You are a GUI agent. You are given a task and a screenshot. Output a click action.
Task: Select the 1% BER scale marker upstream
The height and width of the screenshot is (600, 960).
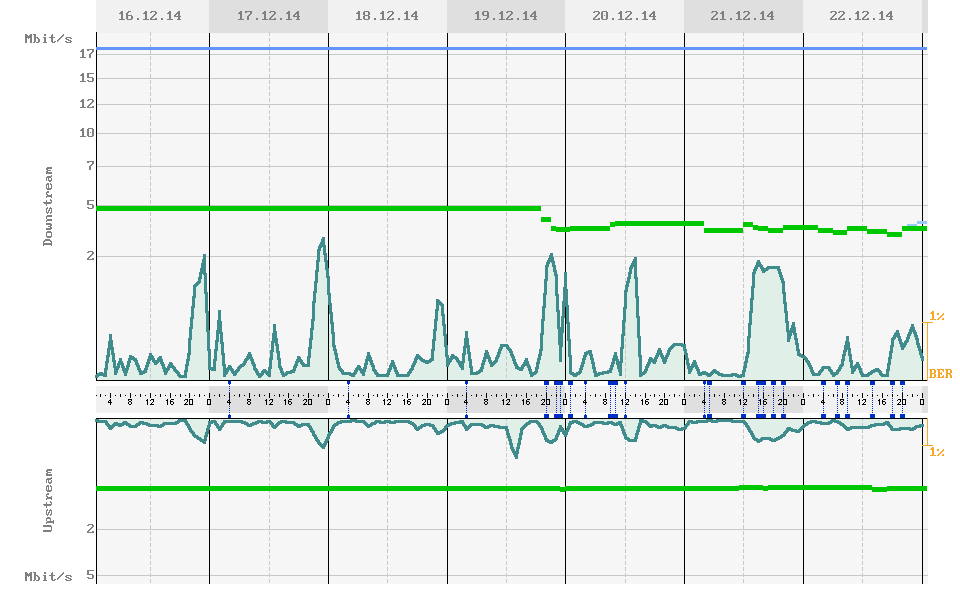[936, 451]
